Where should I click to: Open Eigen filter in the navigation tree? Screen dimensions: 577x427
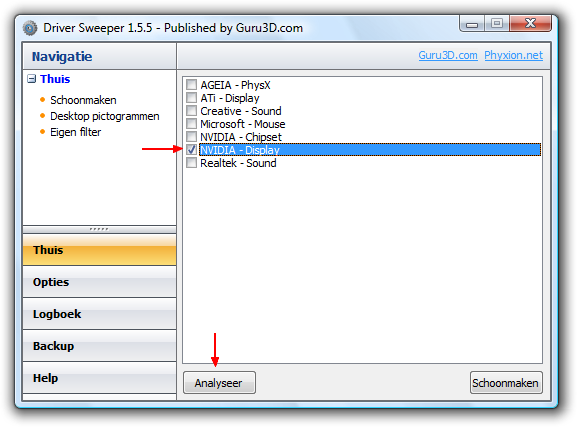coord(75,132)
